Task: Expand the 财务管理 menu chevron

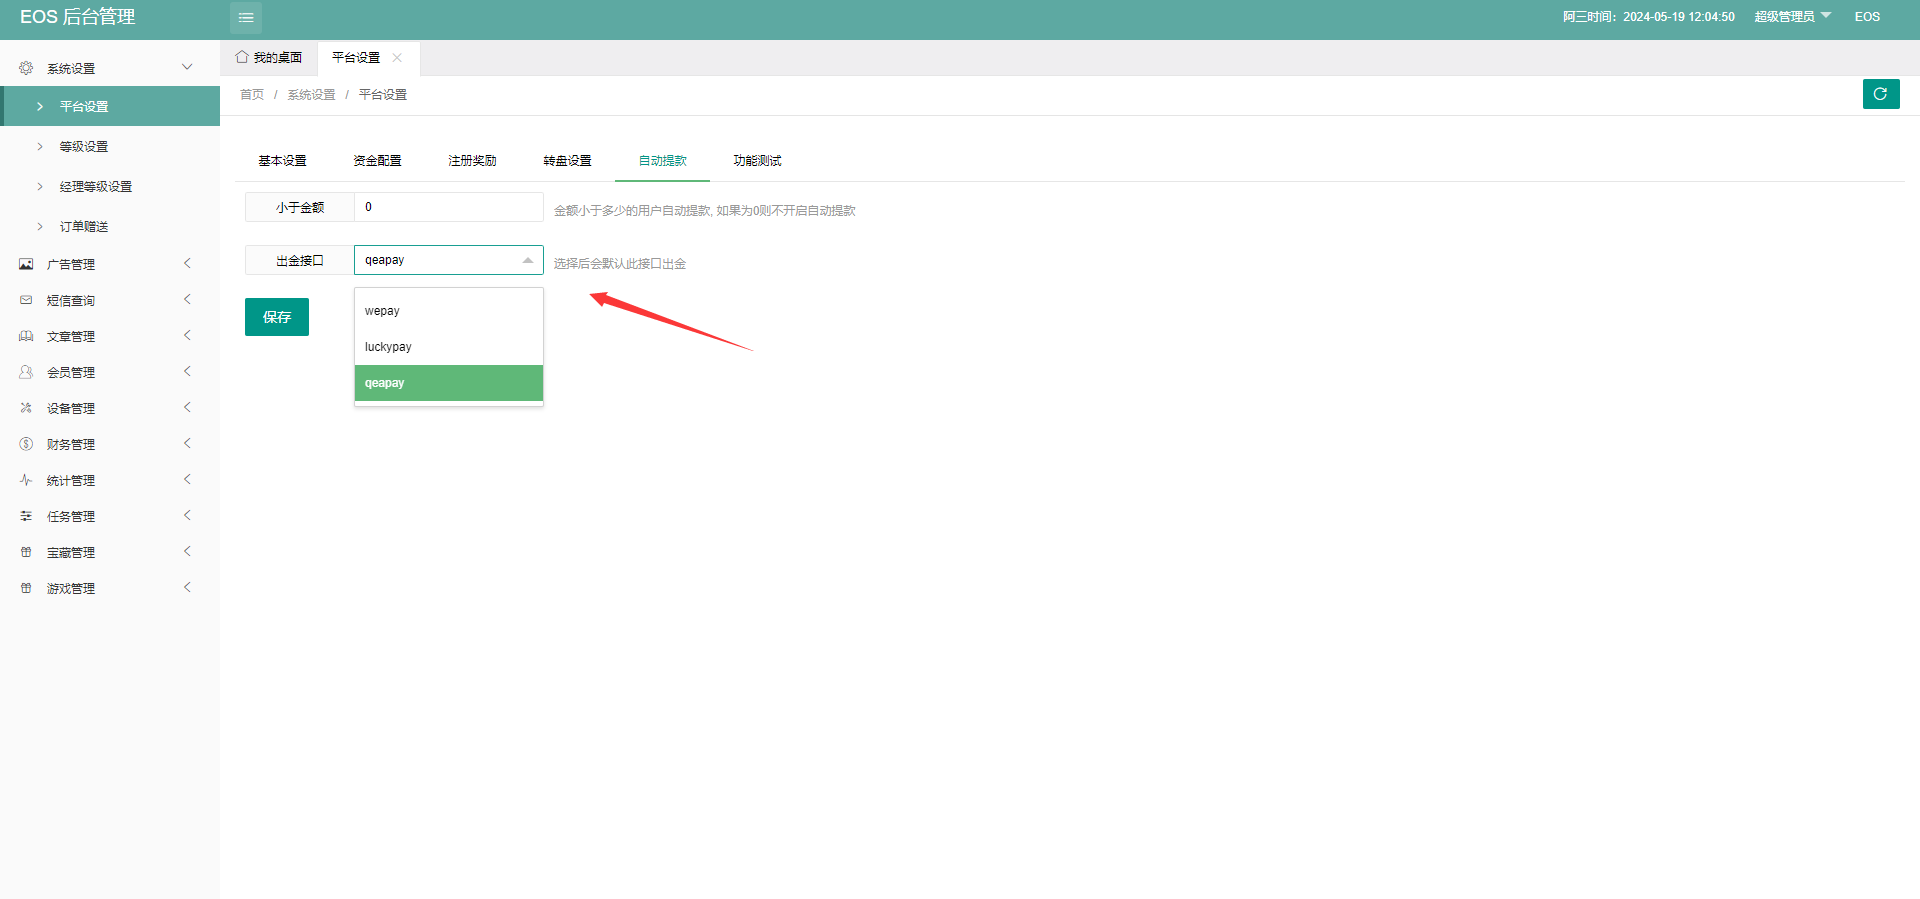Action: click(x=187, y=443)
